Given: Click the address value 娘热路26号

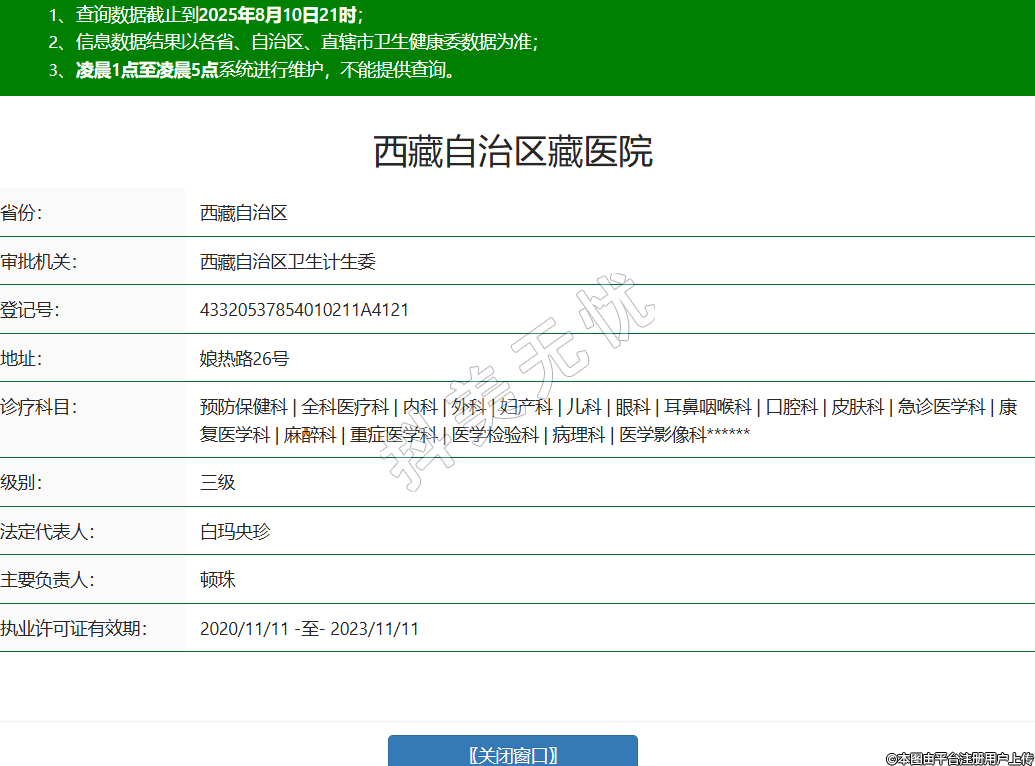Looking at the screenshot, I should click(x=245, y=359).
